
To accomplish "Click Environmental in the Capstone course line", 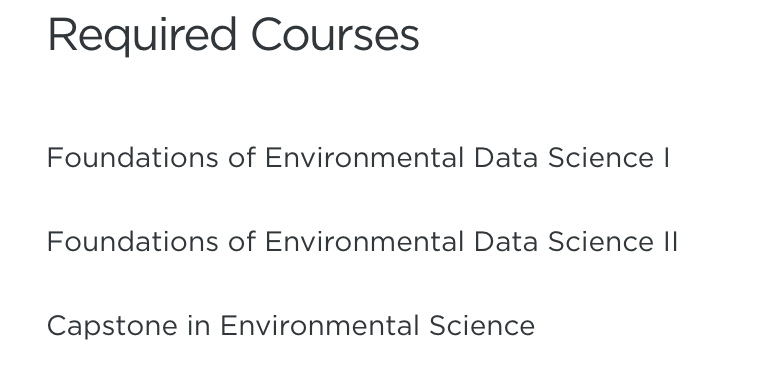I will pyautogui.click(x=319, y=326).
